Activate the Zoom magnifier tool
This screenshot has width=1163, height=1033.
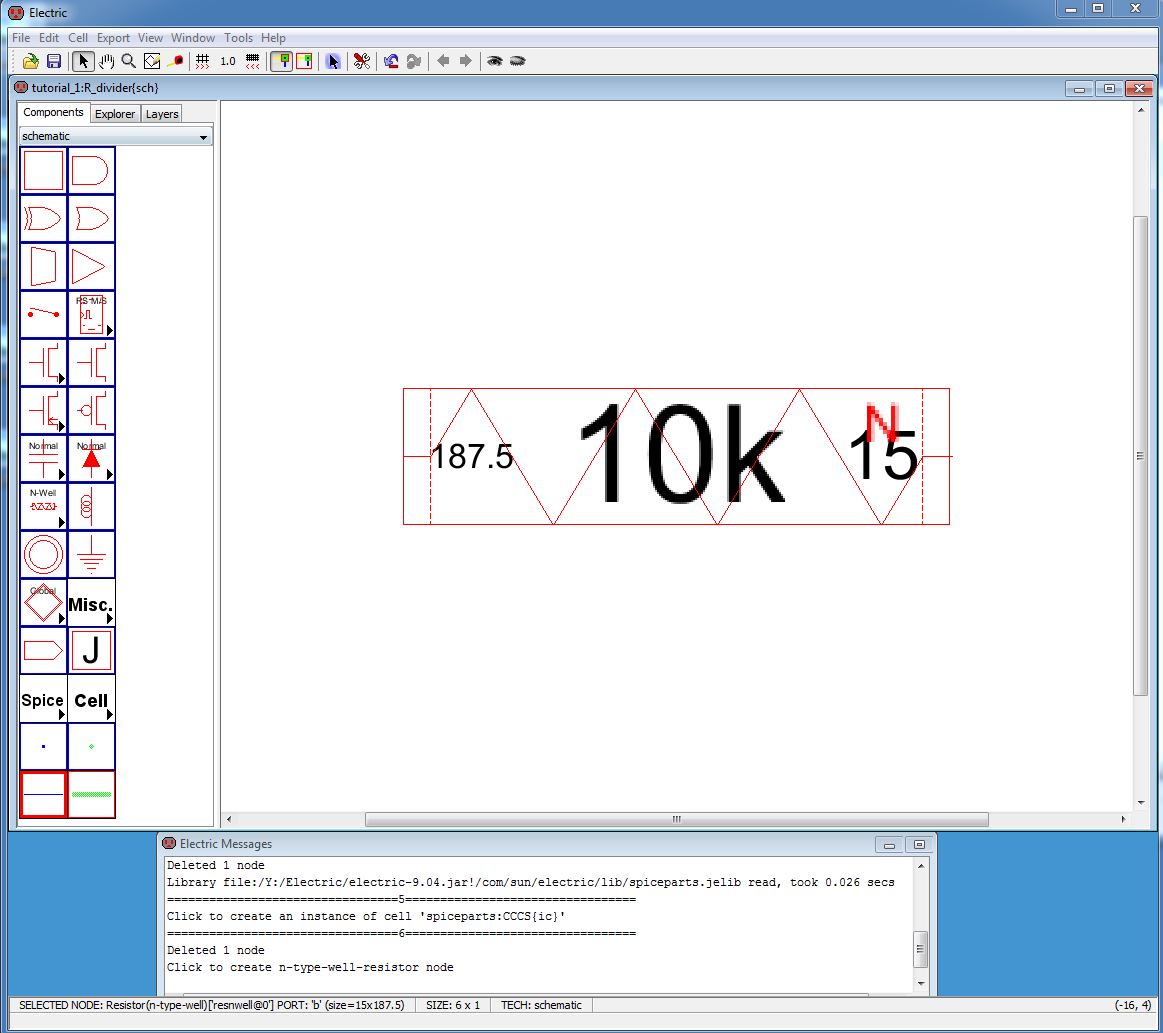[x=129, y=61]
